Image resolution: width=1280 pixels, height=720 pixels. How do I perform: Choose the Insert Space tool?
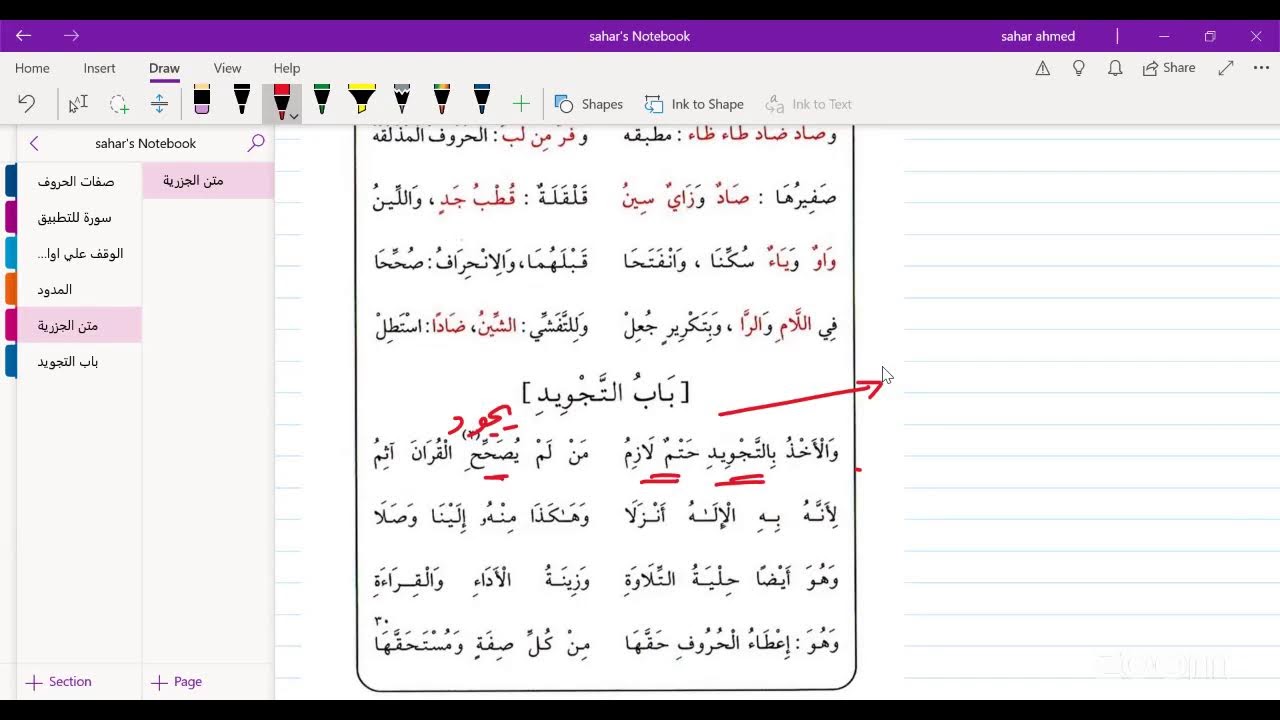click(159, 104)
